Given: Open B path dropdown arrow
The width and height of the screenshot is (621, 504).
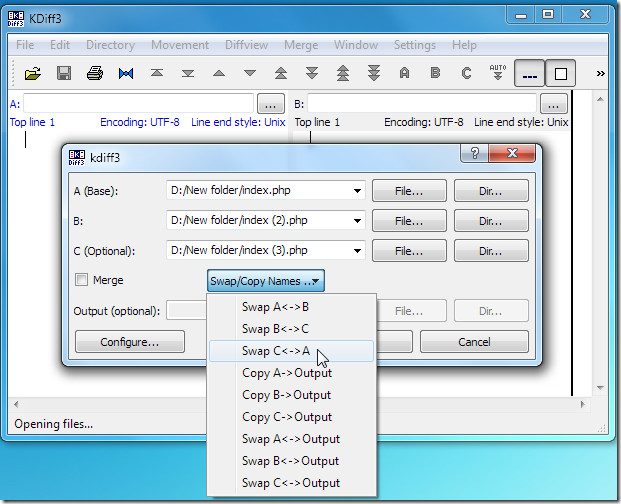Looking at the screenshot, I should pos(357,221).
